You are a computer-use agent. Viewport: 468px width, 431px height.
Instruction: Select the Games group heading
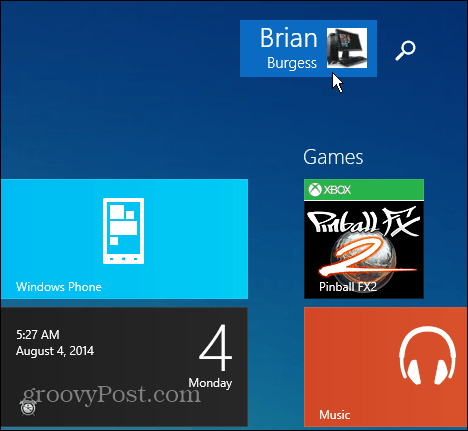click(x=333, y=157)
